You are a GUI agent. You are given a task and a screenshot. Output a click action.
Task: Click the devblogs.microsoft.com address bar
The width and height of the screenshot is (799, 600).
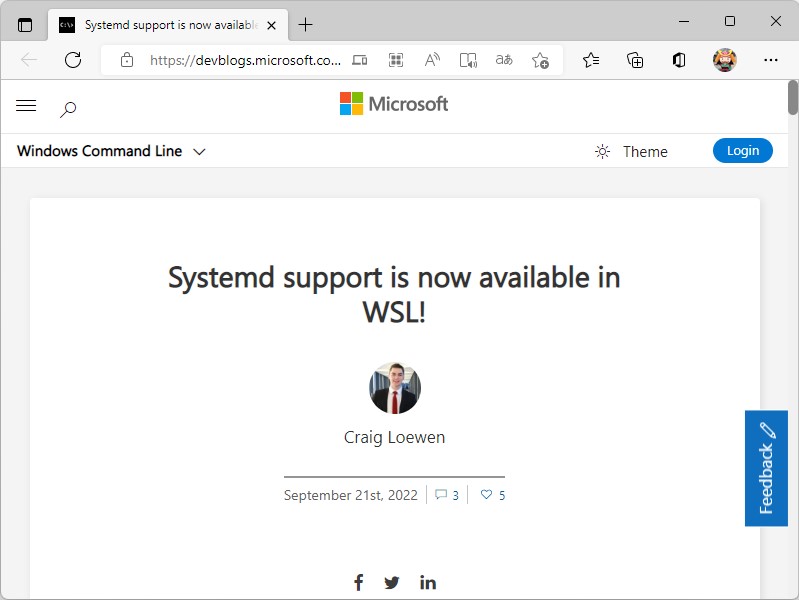tap(245, 60)
